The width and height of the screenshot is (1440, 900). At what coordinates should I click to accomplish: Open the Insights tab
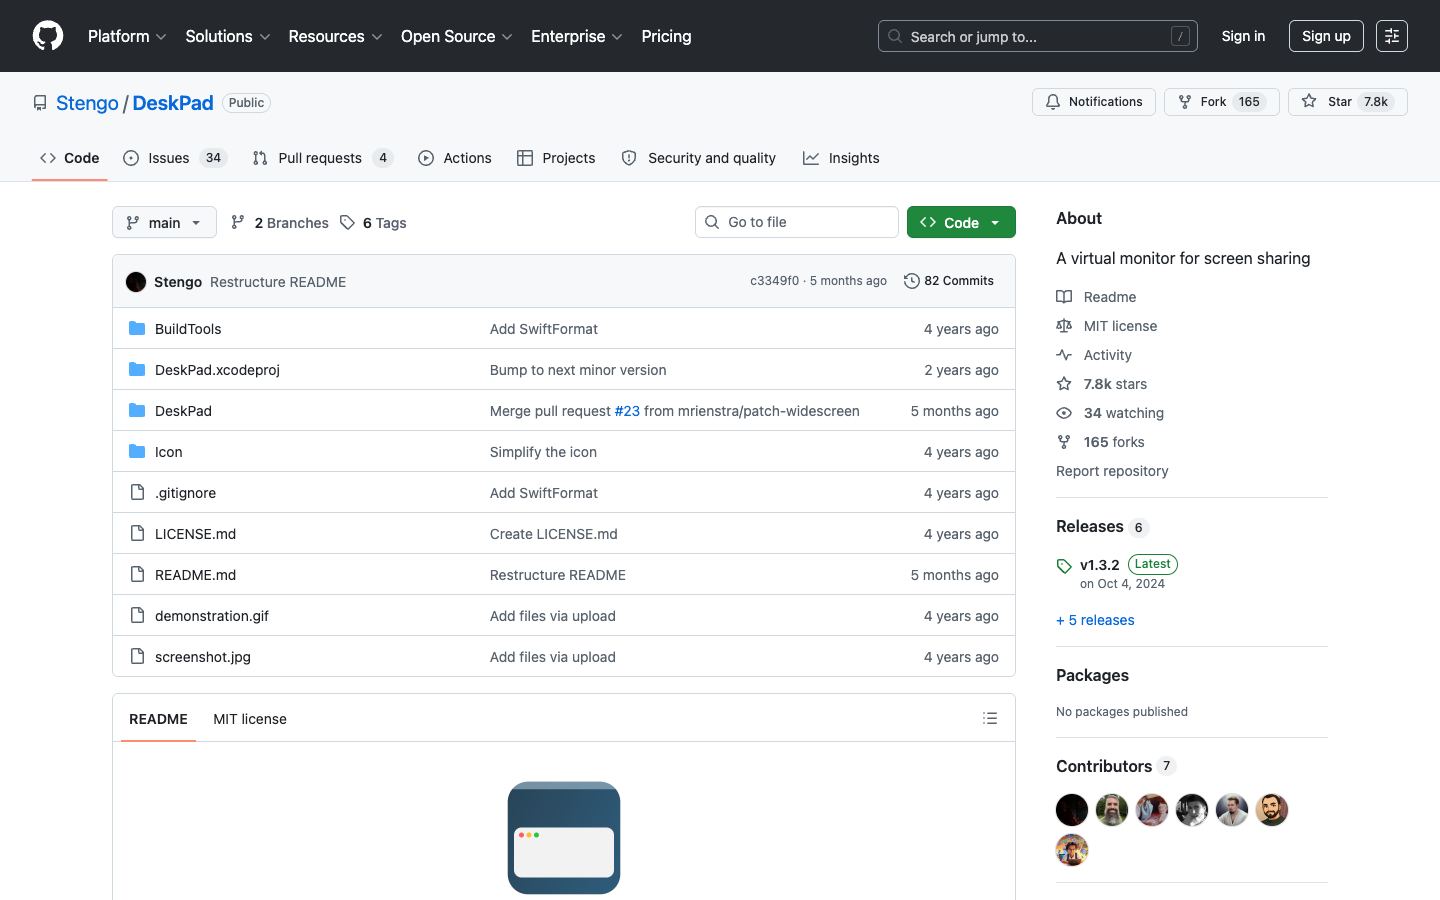click(x=841, y=158)
